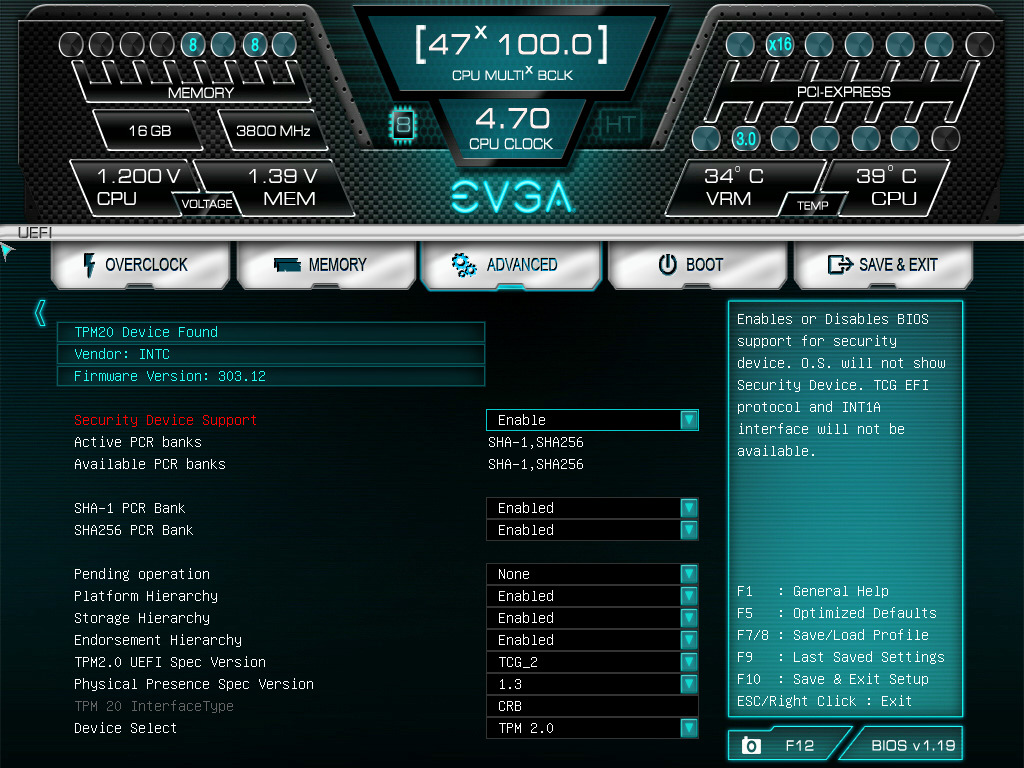Expand the SHA-1 PCR Bank dropdown
Viewport: 1024px width, 768px height.
click(592, 508)
